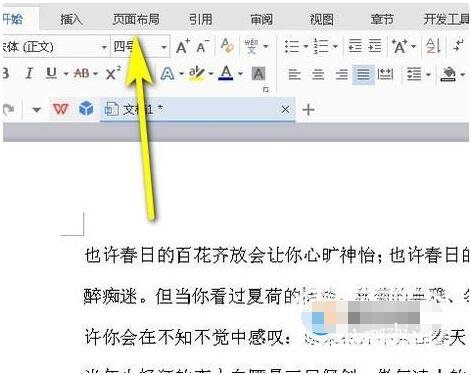
Task: Apply numbered list
Action: coord(321,46)
